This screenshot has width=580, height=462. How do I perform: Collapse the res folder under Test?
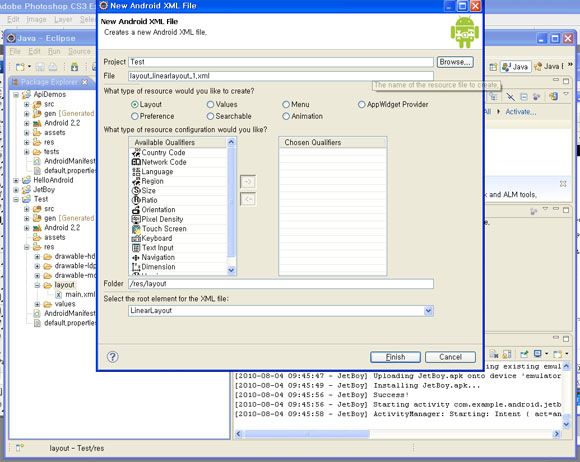27,247
